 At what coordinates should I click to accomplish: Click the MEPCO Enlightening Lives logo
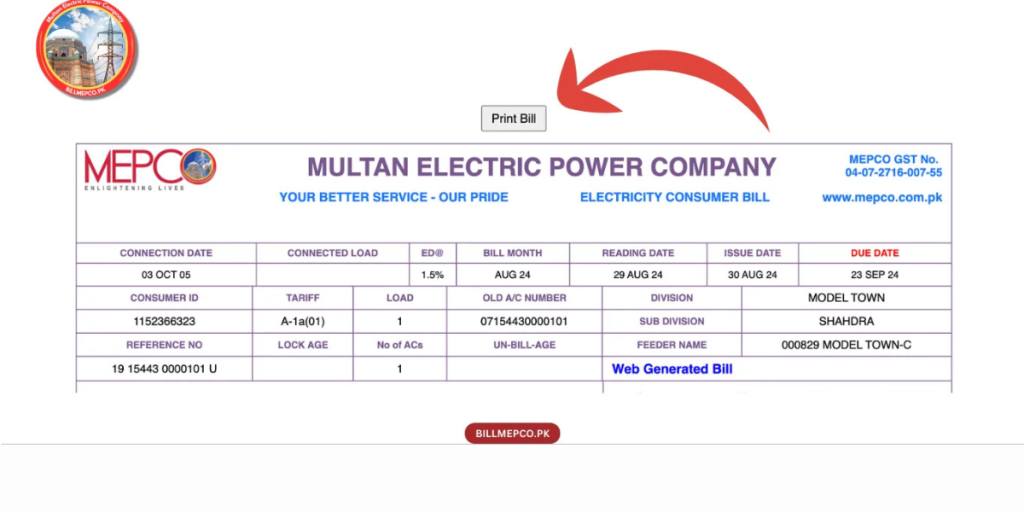coord(150,169)
